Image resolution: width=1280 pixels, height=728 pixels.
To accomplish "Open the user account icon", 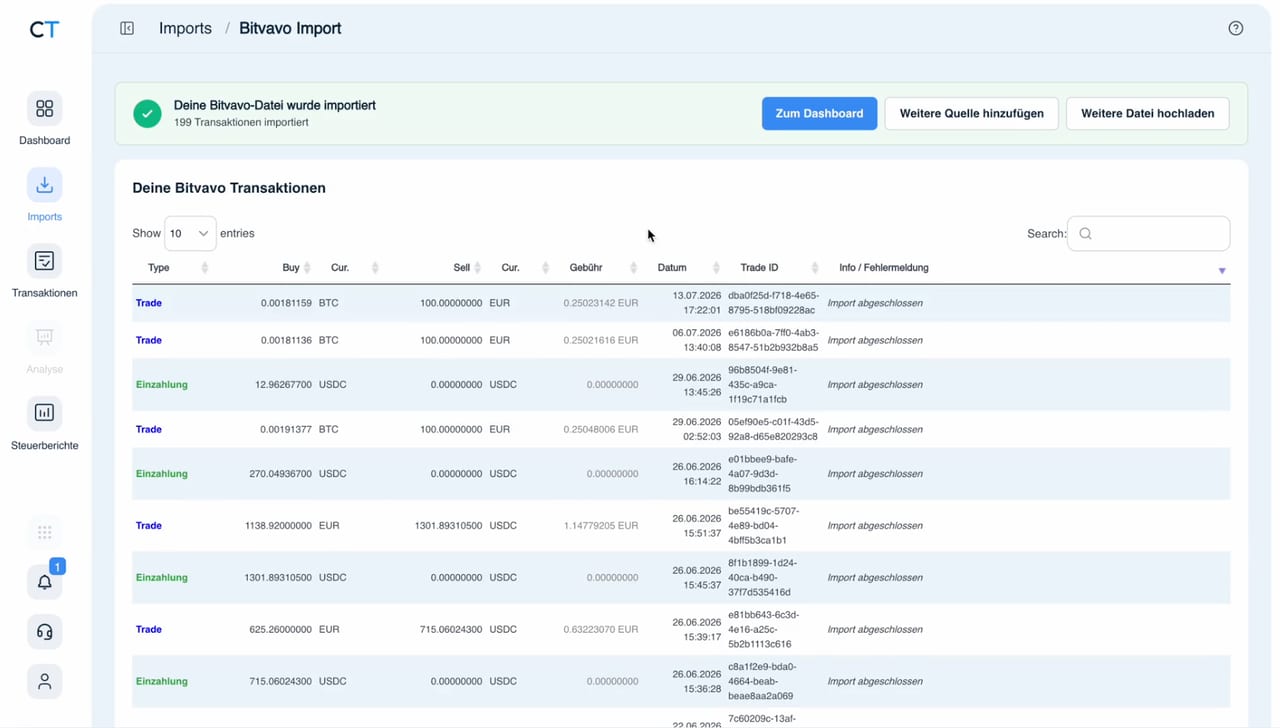I will point(44,682).
